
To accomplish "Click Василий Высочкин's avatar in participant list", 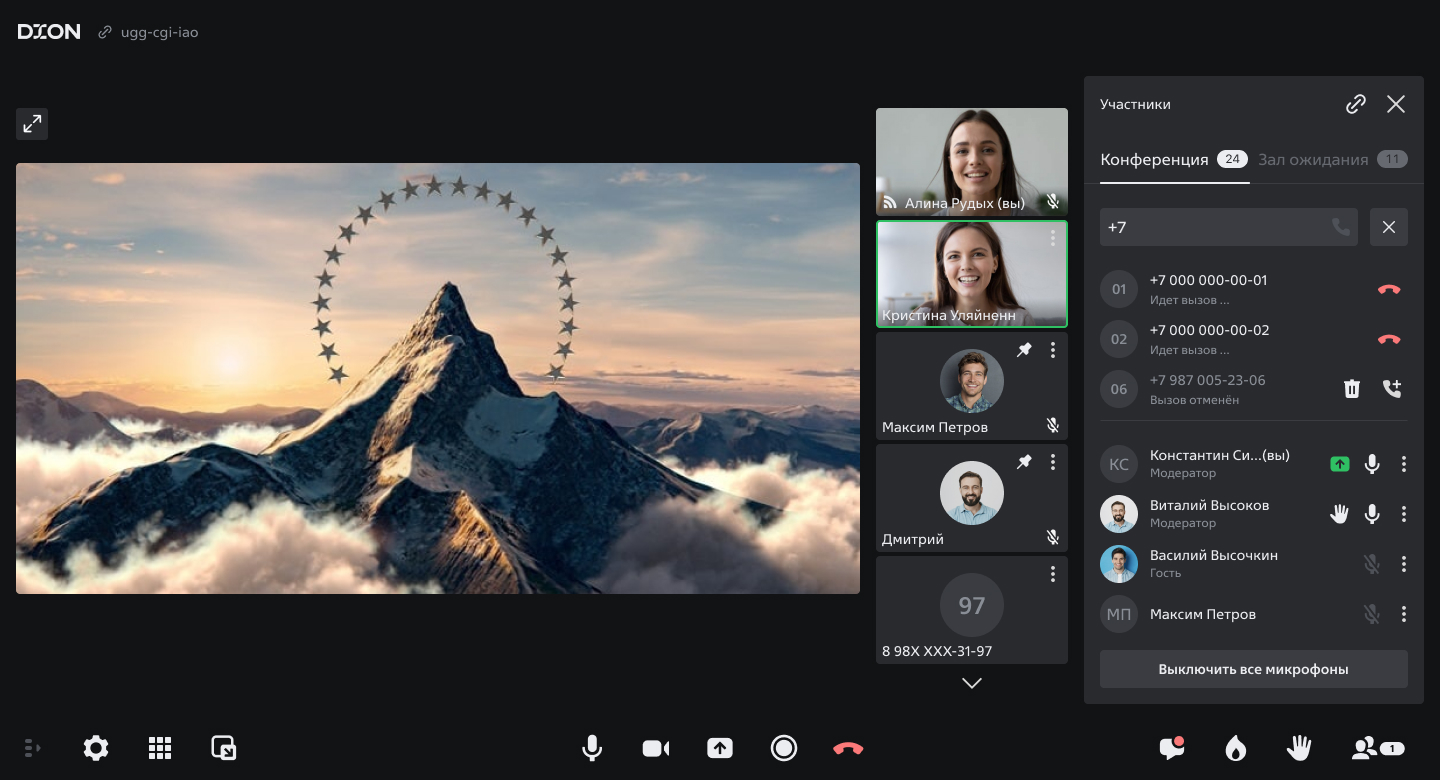I will 1119,564.
